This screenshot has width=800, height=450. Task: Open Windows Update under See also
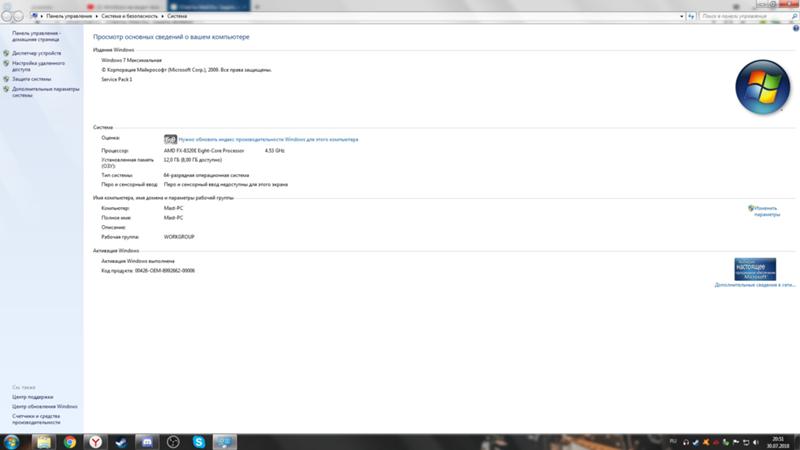click(45, 407)
